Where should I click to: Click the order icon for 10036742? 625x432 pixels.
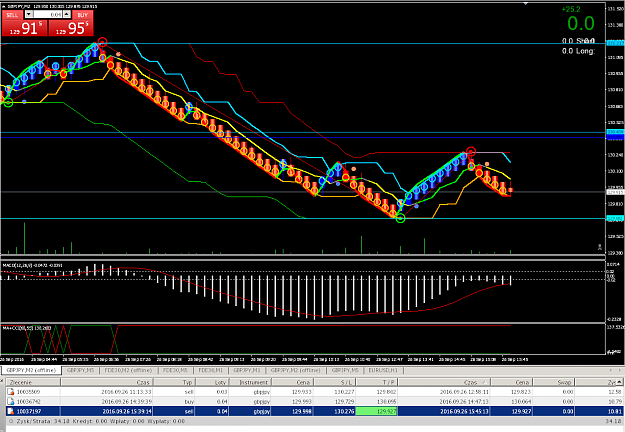tap(11, 402)
